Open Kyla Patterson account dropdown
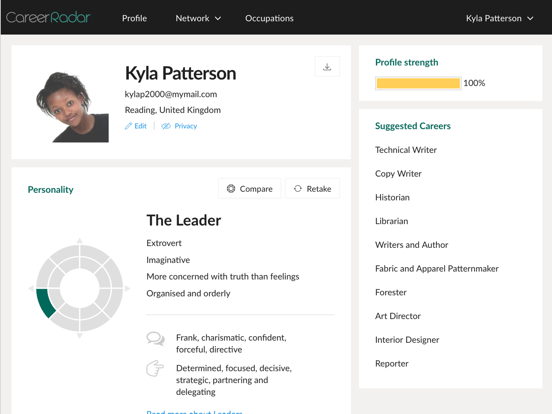The width and height of the screenshot is (552, 414). coord(500,18)
